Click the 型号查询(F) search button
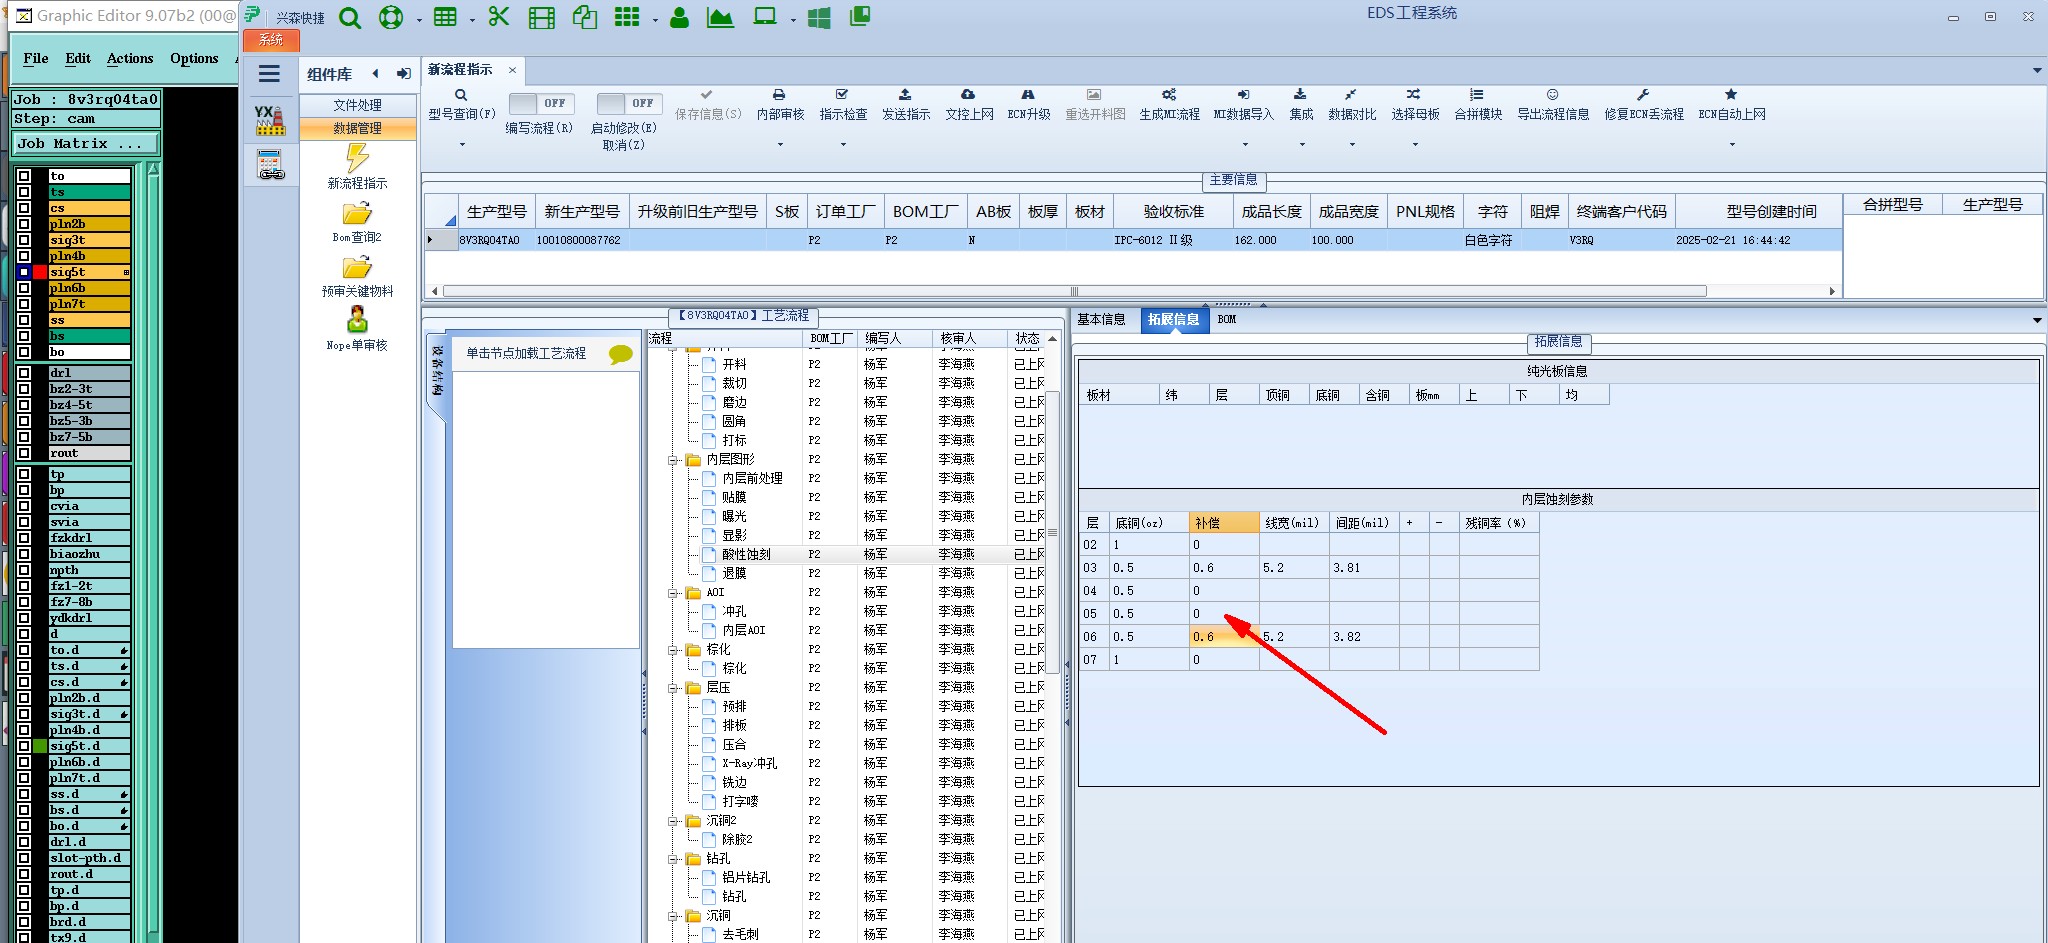Viewport: 2048px width, 943px height. (x=462, y=105)
